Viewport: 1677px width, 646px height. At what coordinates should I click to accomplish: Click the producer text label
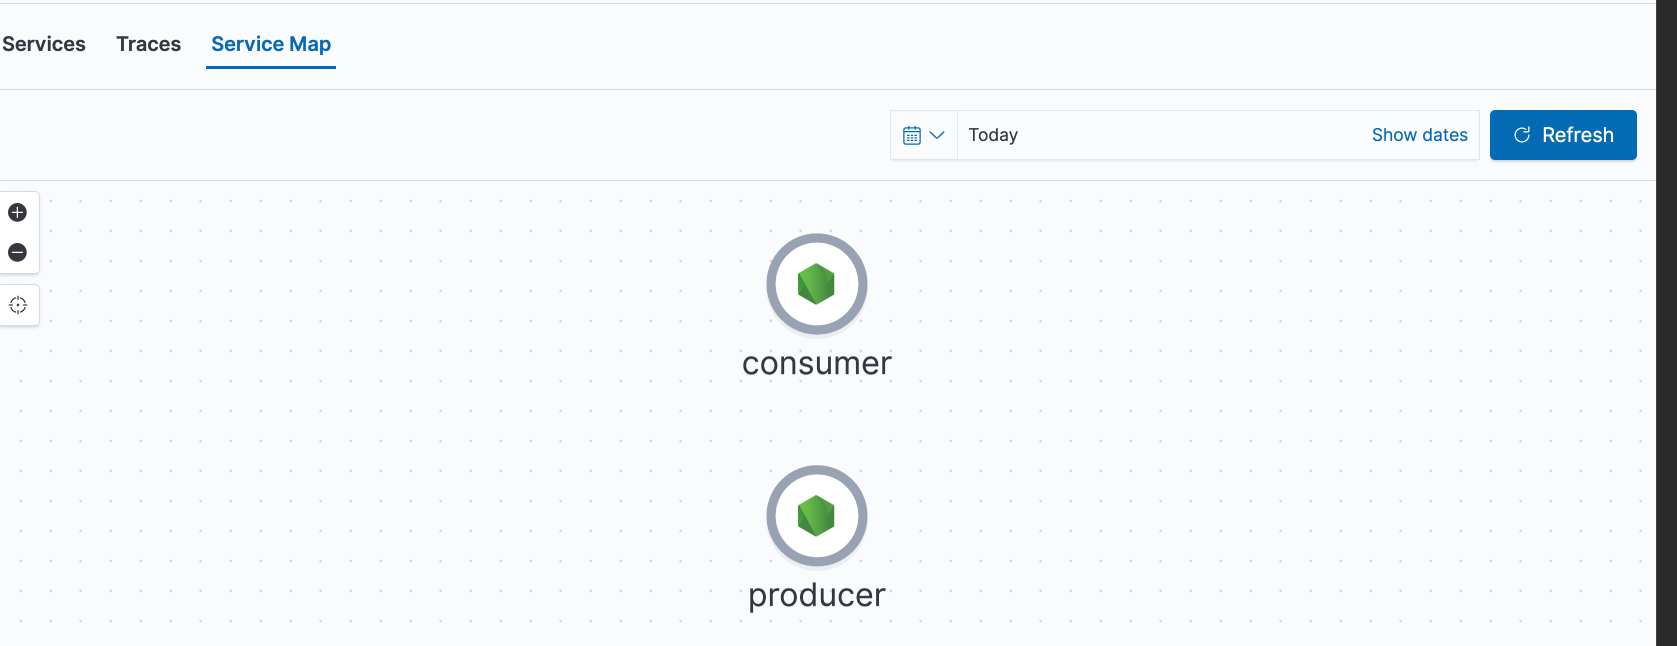pos(816,595)
